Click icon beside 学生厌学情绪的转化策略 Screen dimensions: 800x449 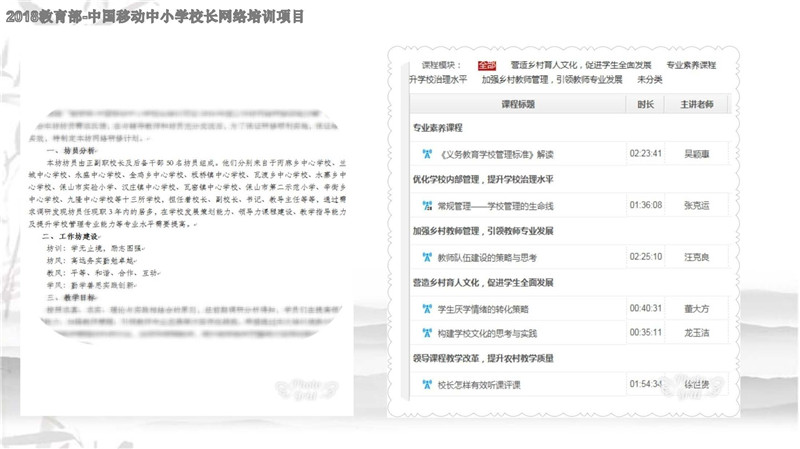[x=427, y=308]
